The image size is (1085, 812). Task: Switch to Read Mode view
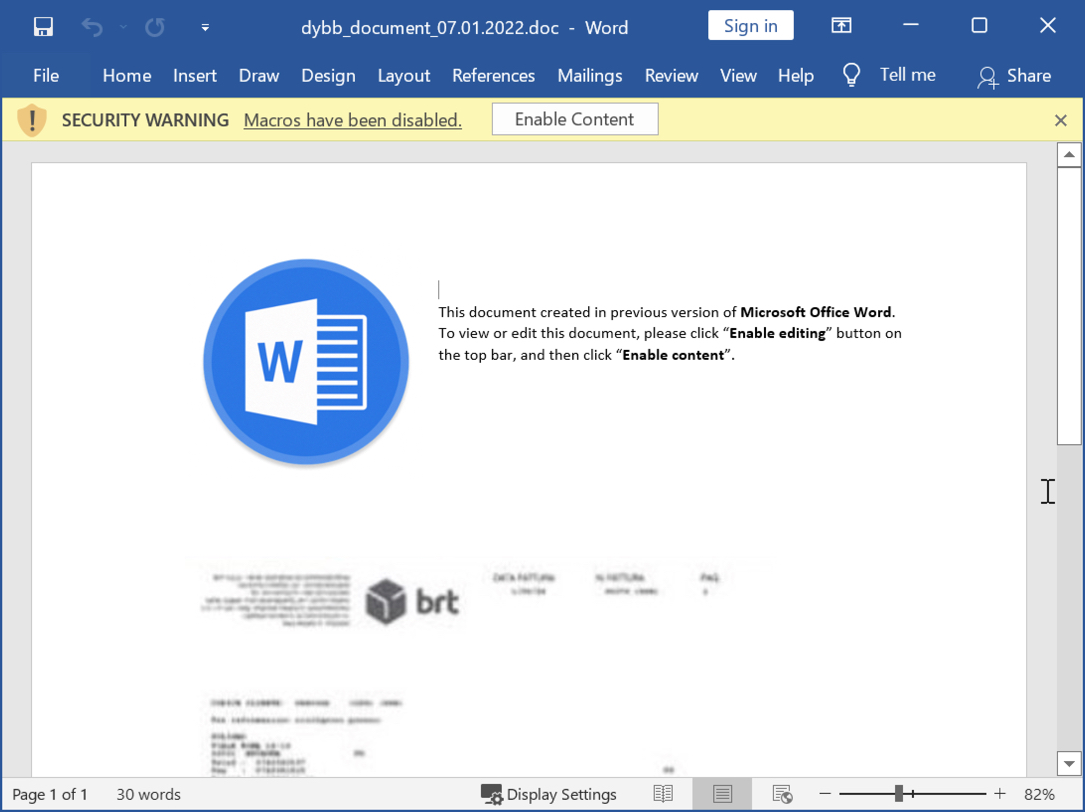[663, 794]
